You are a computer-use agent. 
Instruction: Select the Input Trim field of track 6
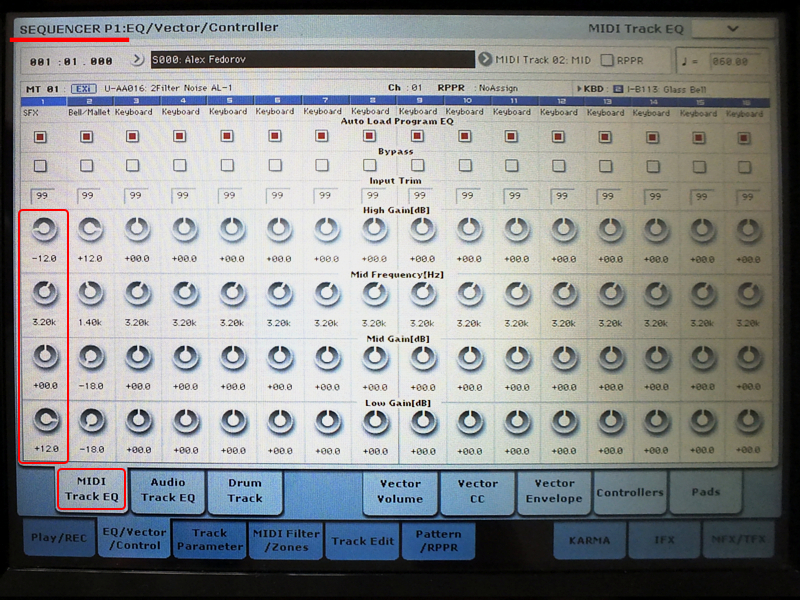pos(277,195)
